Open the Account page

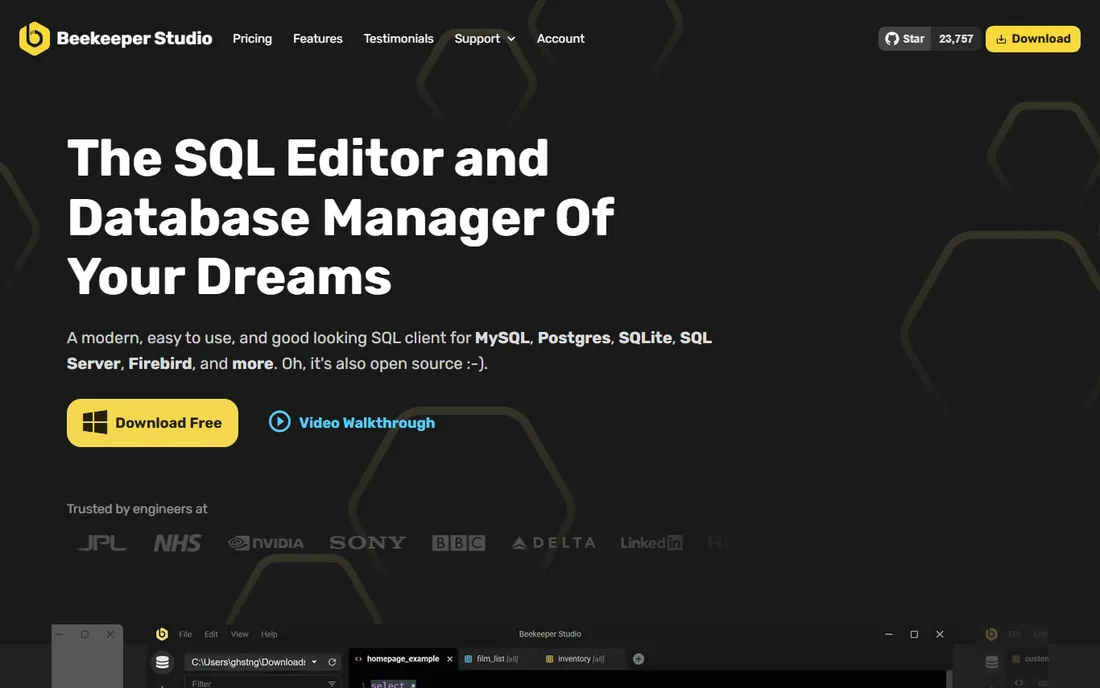[x=561, y=39]
